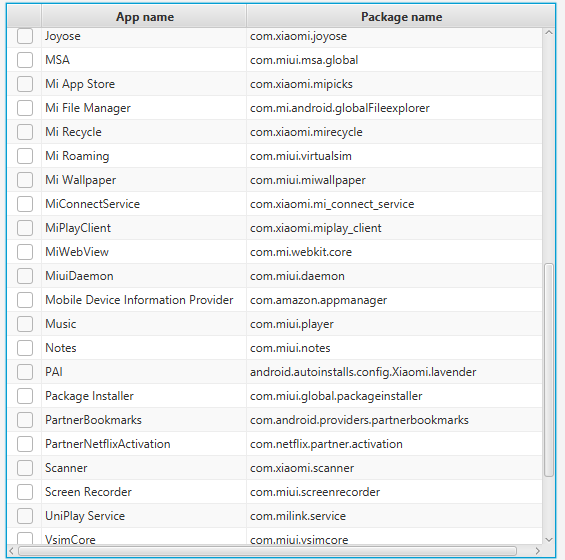Image resolution: width=565 pixels, height=560 pixels.
Task: Select package 'com.milink.service'
Action: pos(298,516)
